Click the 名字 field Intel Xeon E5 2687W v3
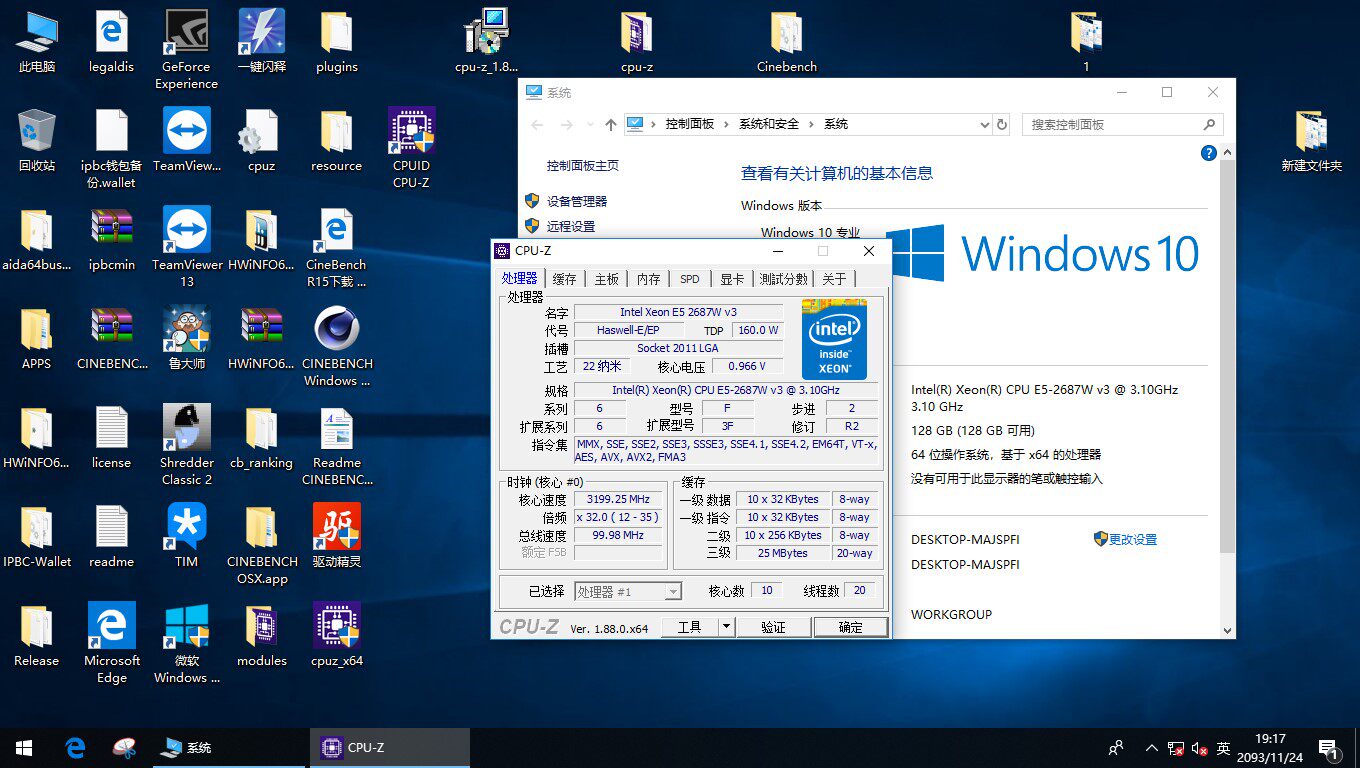Viewport: 1360px width, 768px height. point(678,312)
